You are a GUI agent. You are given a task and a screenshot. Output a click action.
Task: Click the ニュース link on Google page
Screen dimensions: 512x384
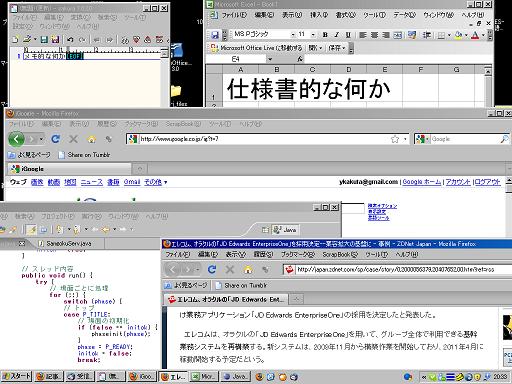point(92,182)
